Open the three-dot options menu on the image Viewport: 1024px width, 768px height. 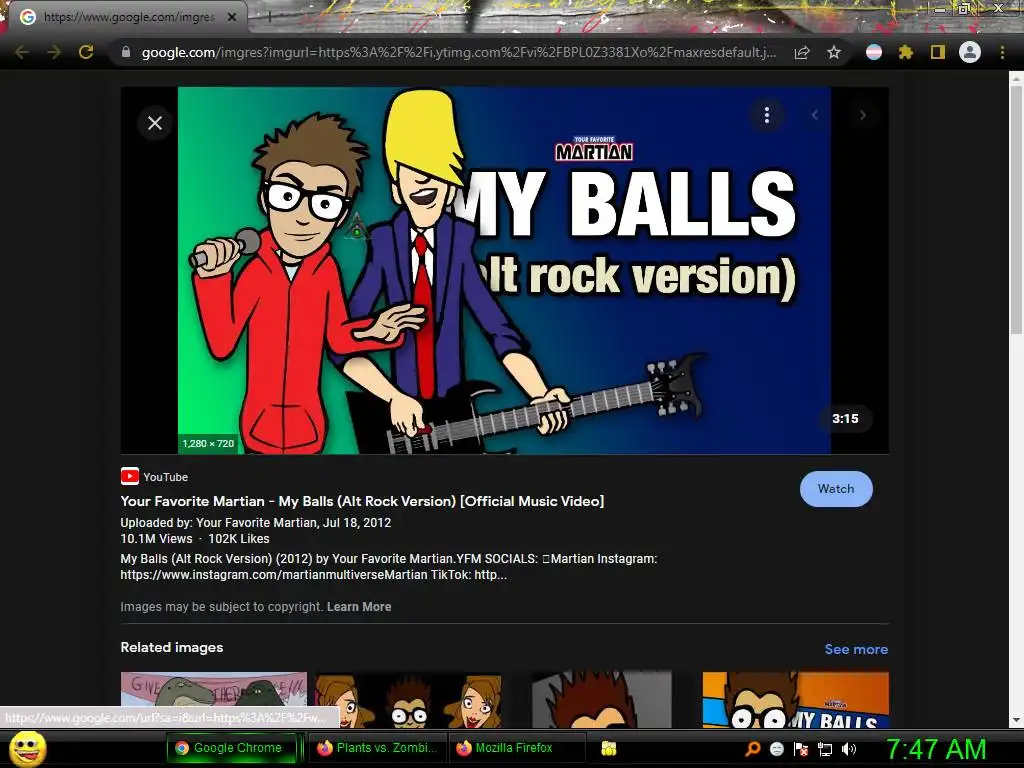coord(767,116)
